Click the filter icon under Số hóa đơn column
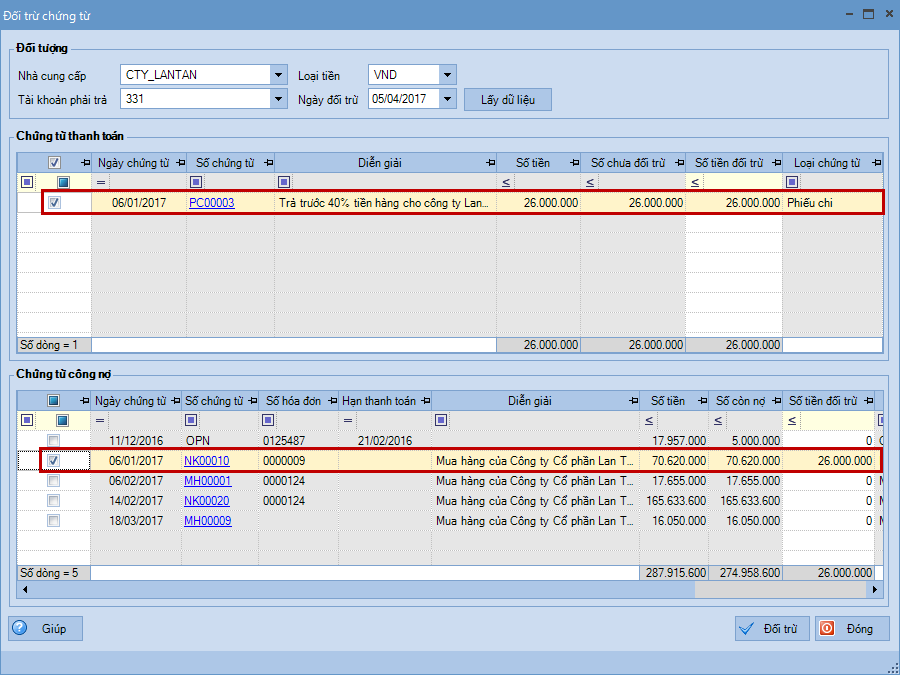Viewport: 900px width, 675px height. (x=268, y=421)
